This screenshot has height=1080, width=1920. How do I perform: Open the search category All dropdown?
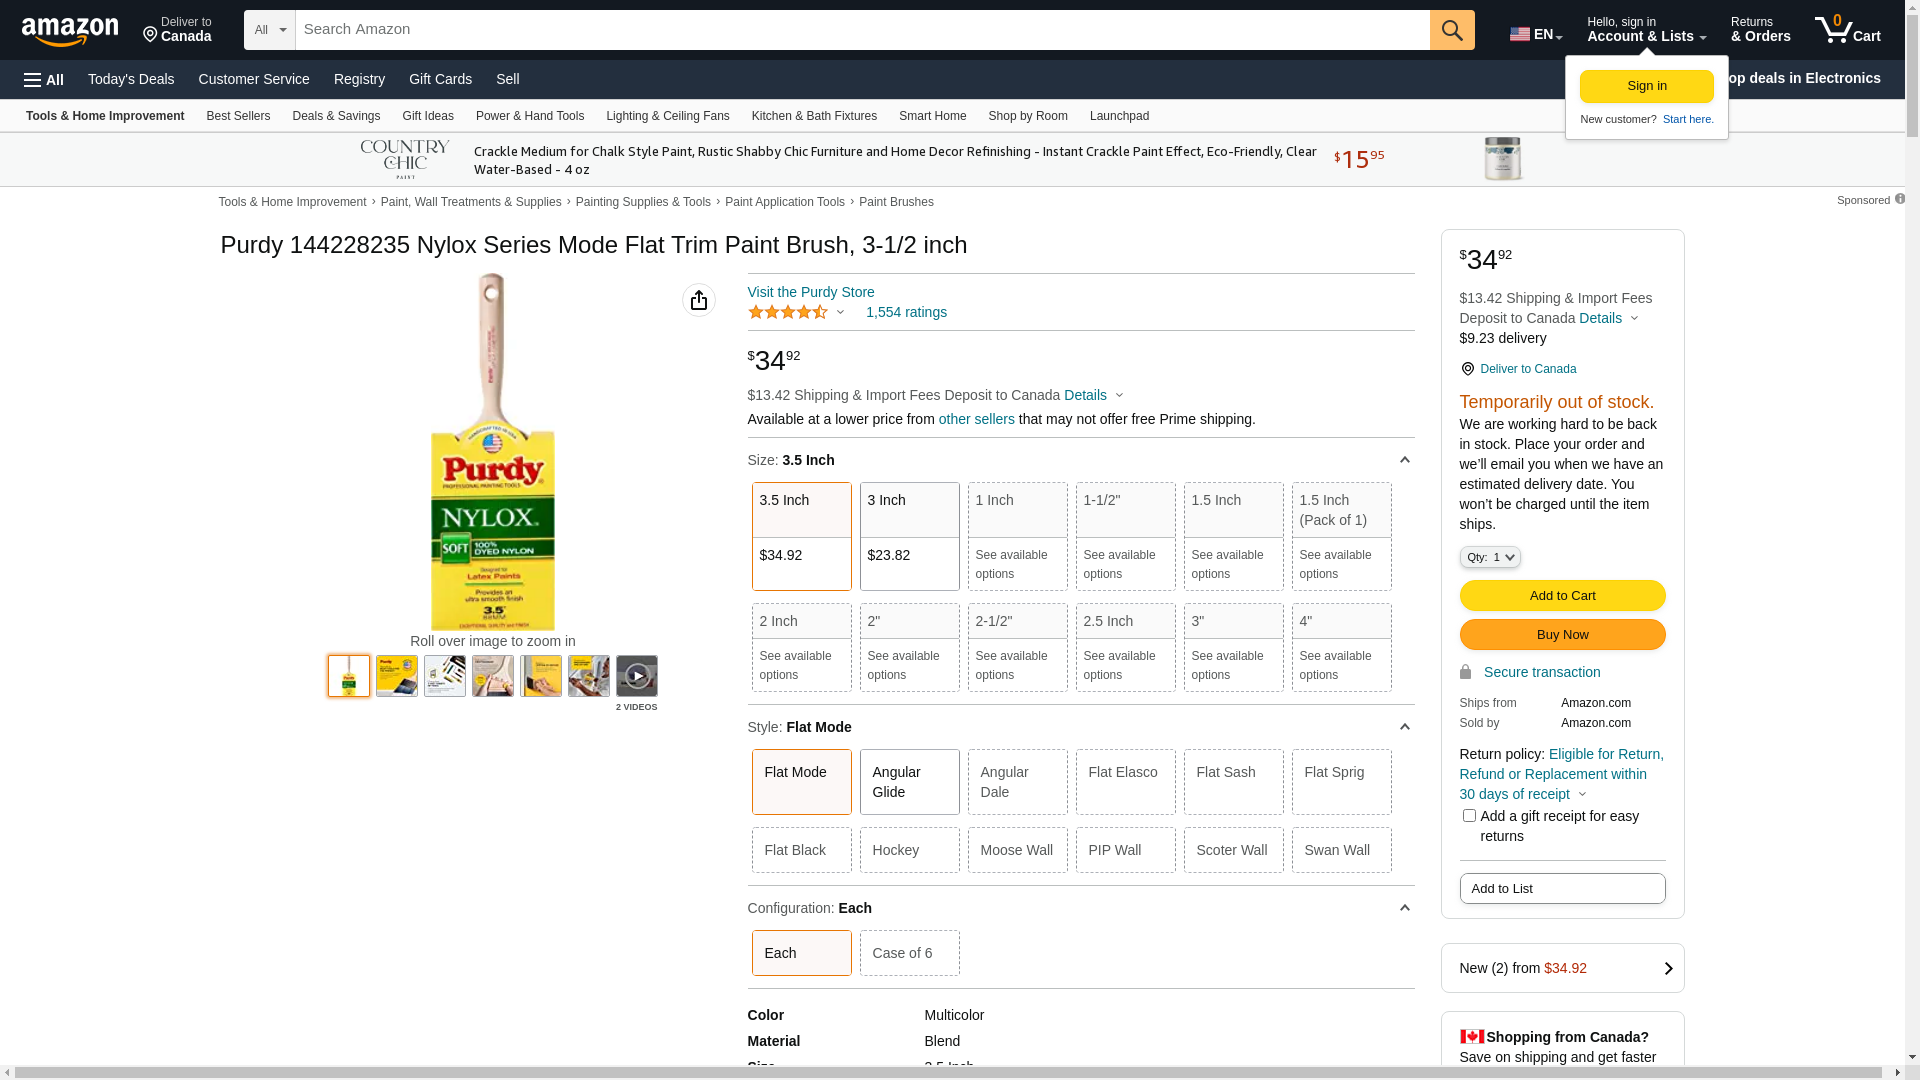point(269,30)
